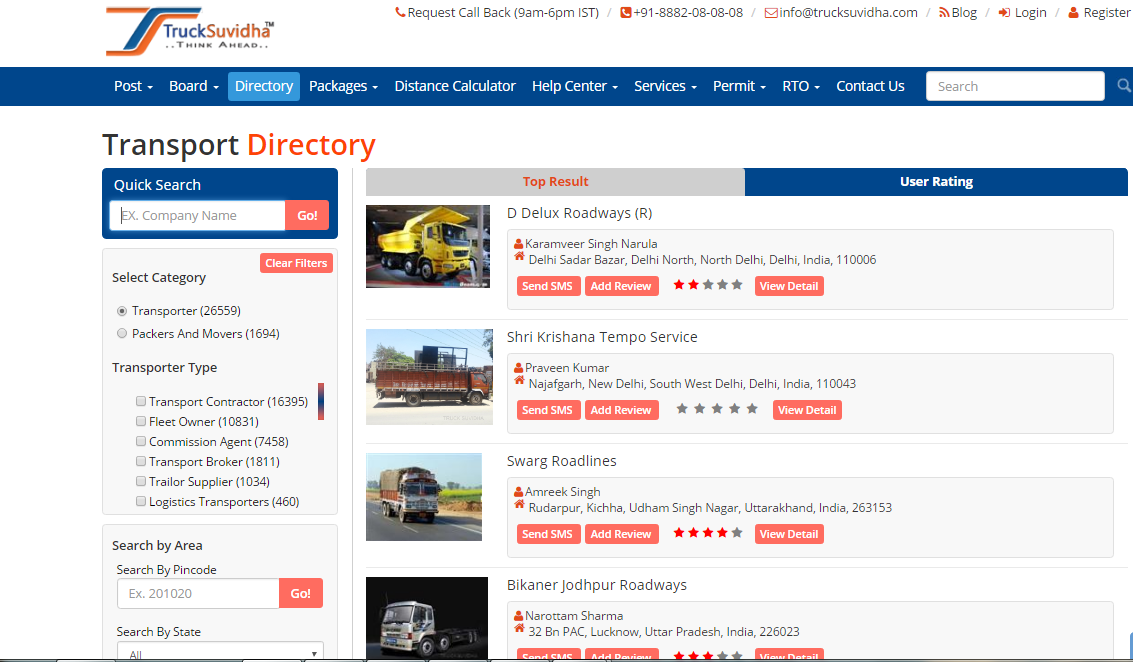Send SMS to D Delux Roadways

tap(547, 286)
